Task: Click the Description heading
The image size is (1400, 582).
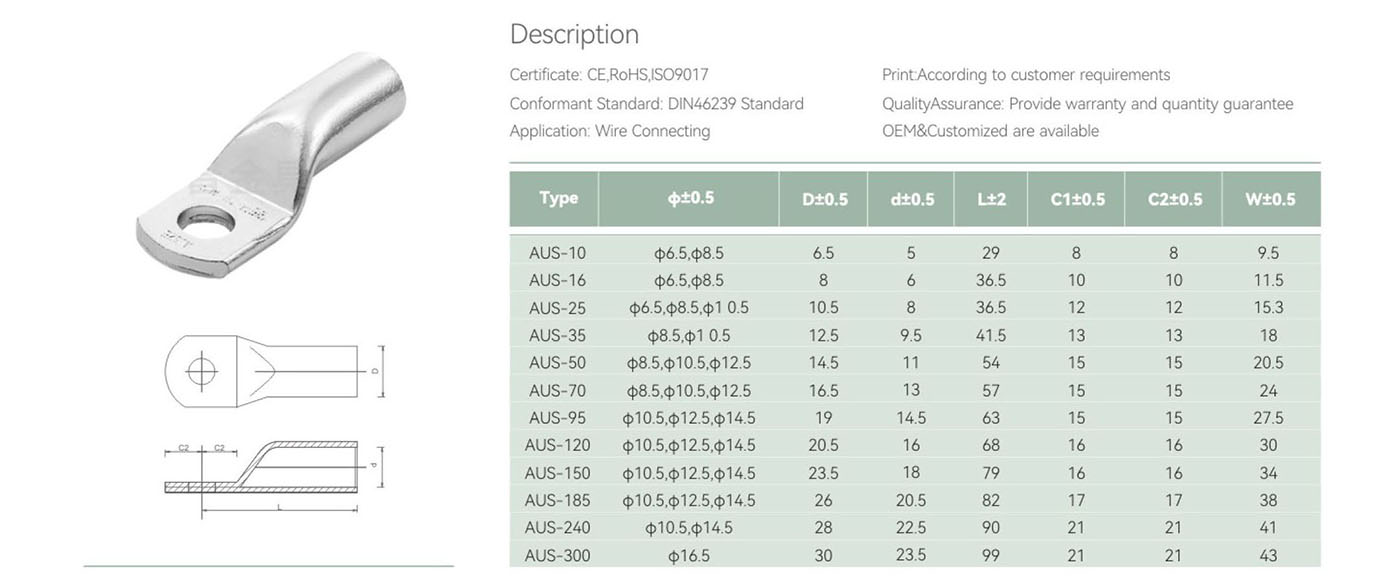Action: point(574,34)
